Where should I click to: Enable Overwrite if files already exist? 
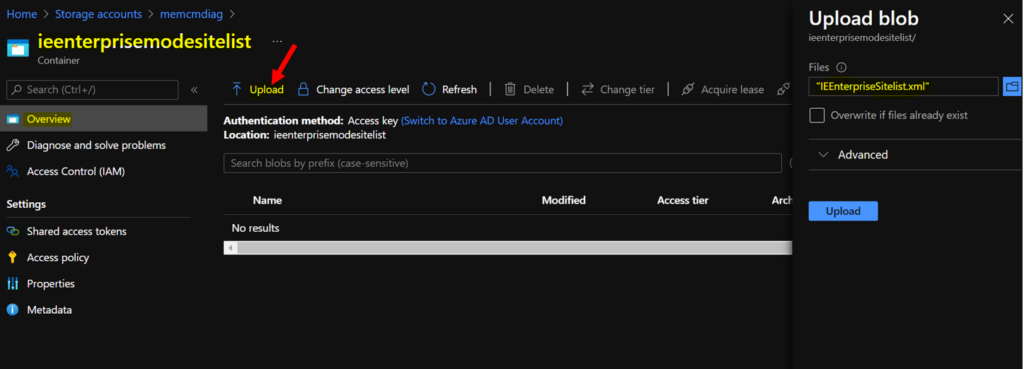click(x=816, y=115)
